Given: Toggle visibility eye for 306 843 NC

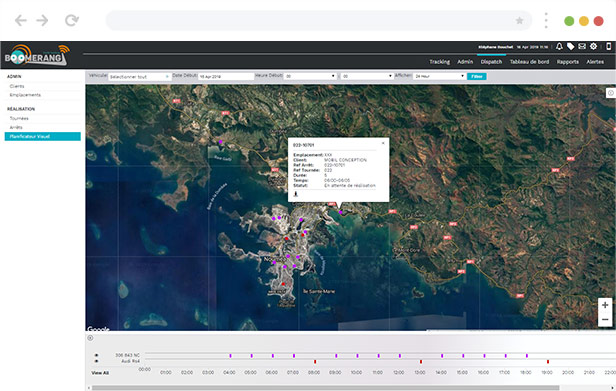Looking at the screenshot, I should 96,355.
